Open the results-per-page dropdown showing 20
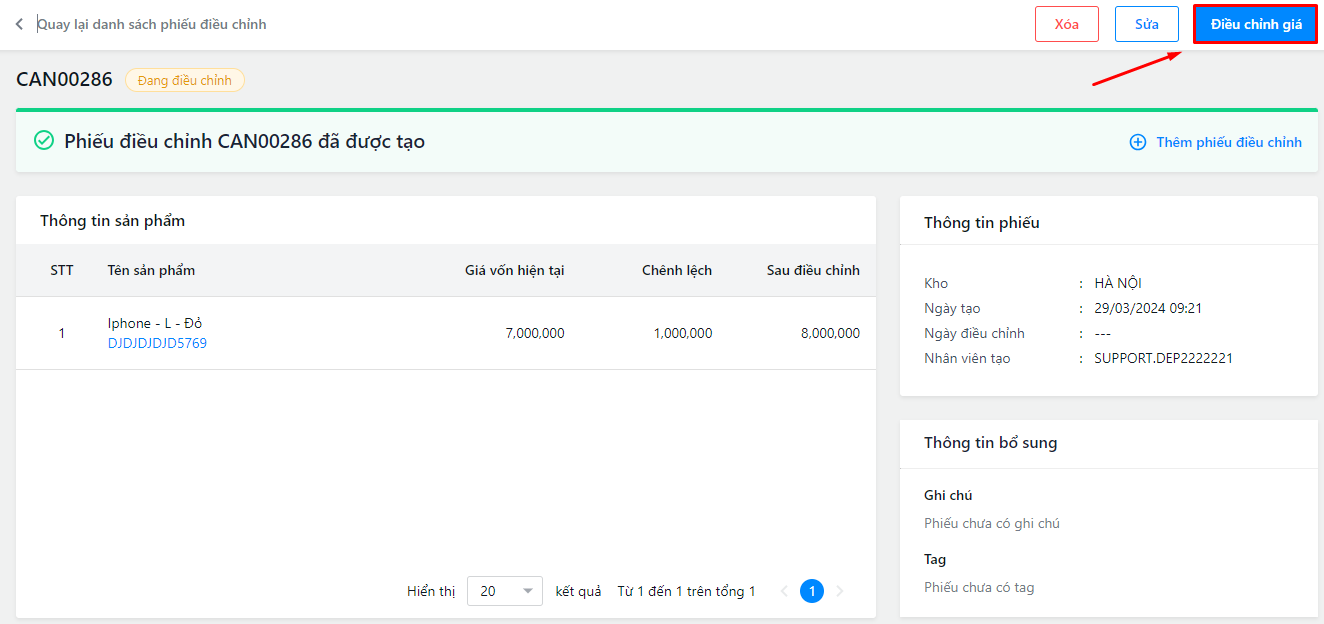Screen dimensions: 1324x624 (x=505, y=591)
